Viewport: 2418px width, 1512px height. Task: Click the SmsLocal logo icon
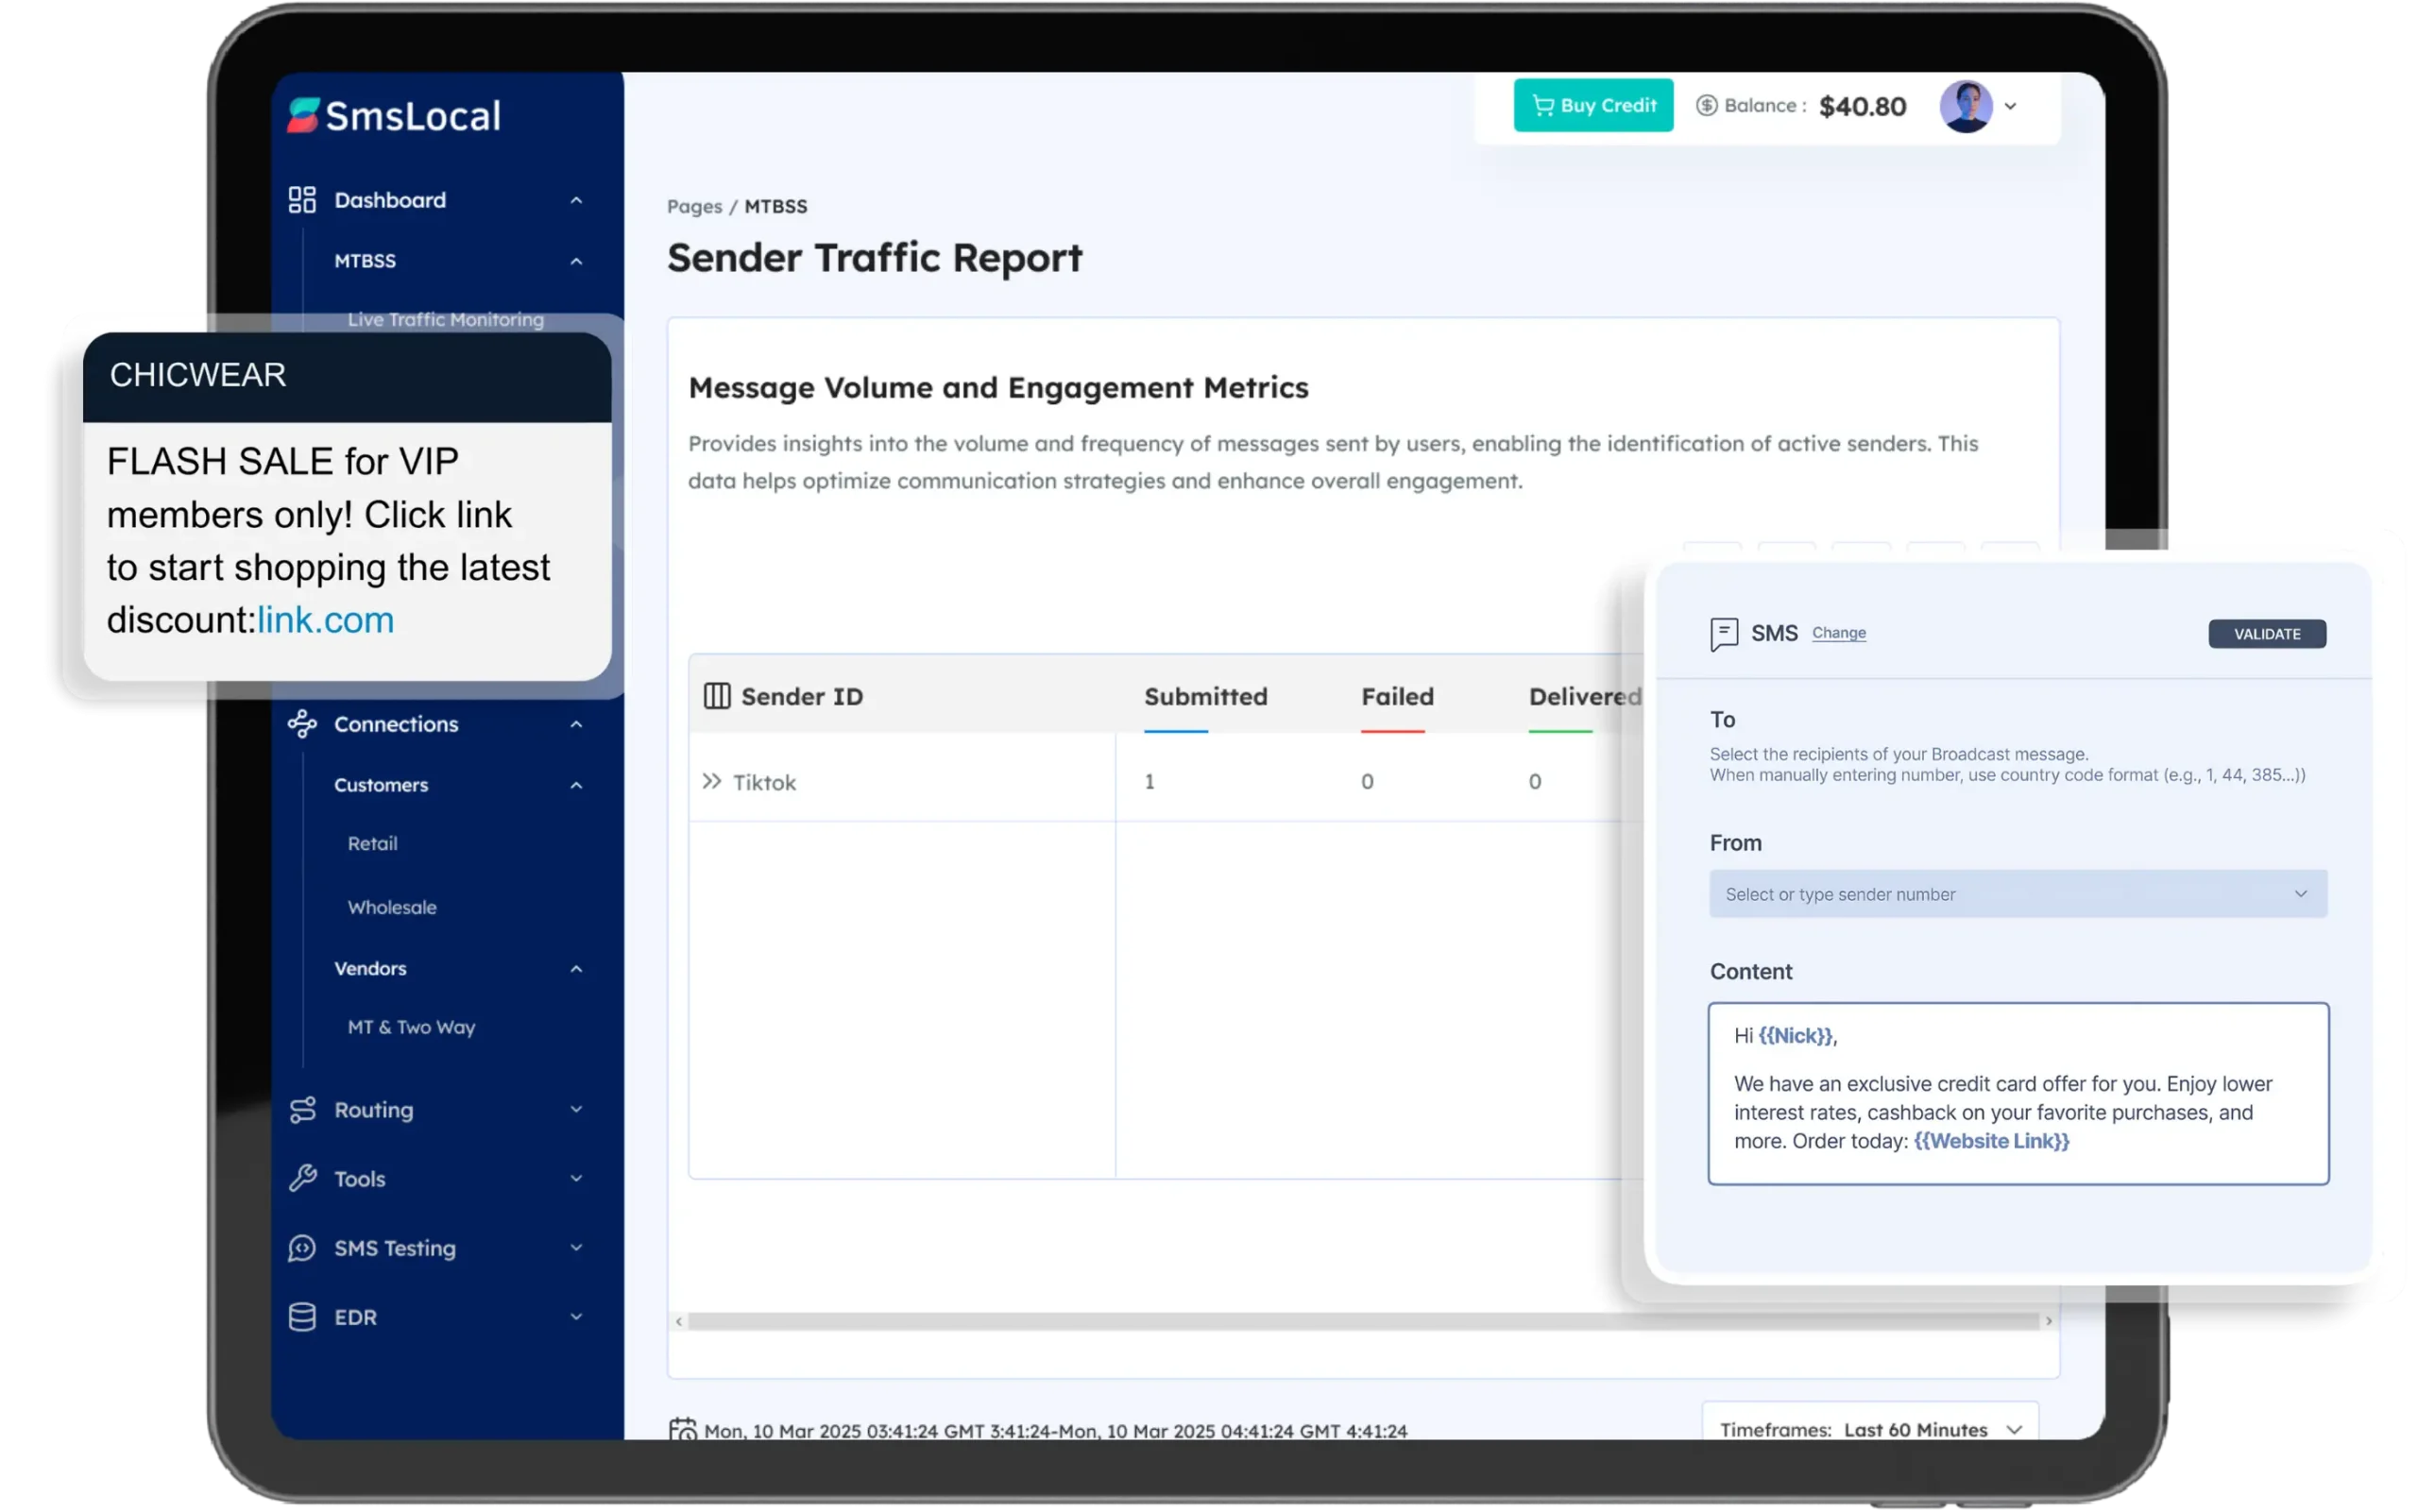[x=303, y=115]
